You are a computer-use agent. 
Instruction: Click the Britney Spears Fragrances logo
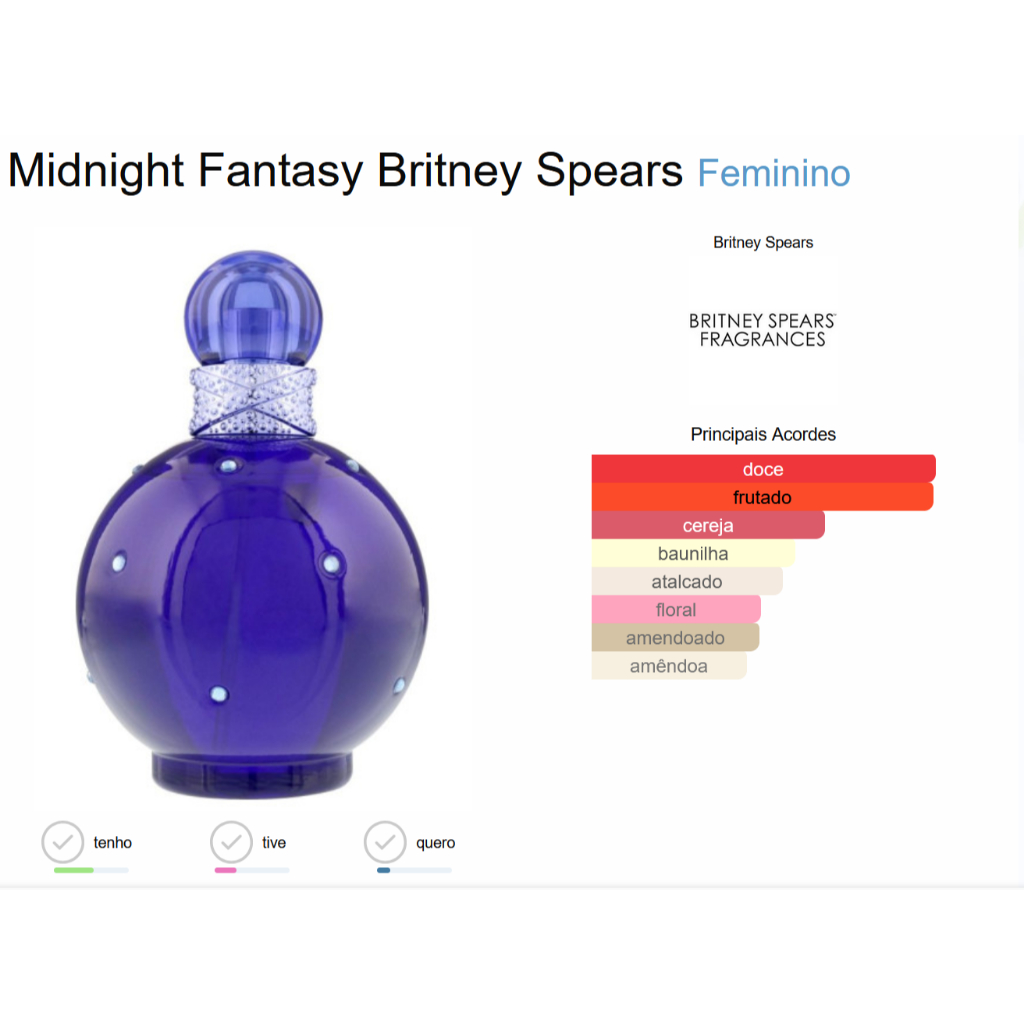pyautogui.click(x=763, y=330)
